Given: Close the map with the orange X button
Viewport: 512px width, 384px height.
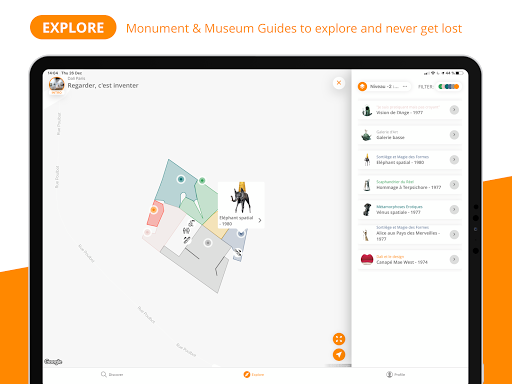Looking at the screenshot, I should 339,83.
